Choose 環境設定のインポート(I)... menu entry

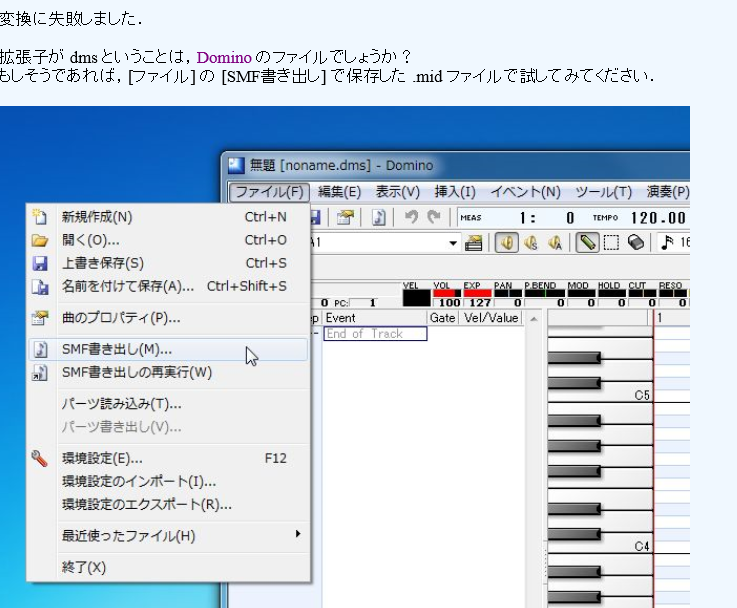tap(168, 482)
